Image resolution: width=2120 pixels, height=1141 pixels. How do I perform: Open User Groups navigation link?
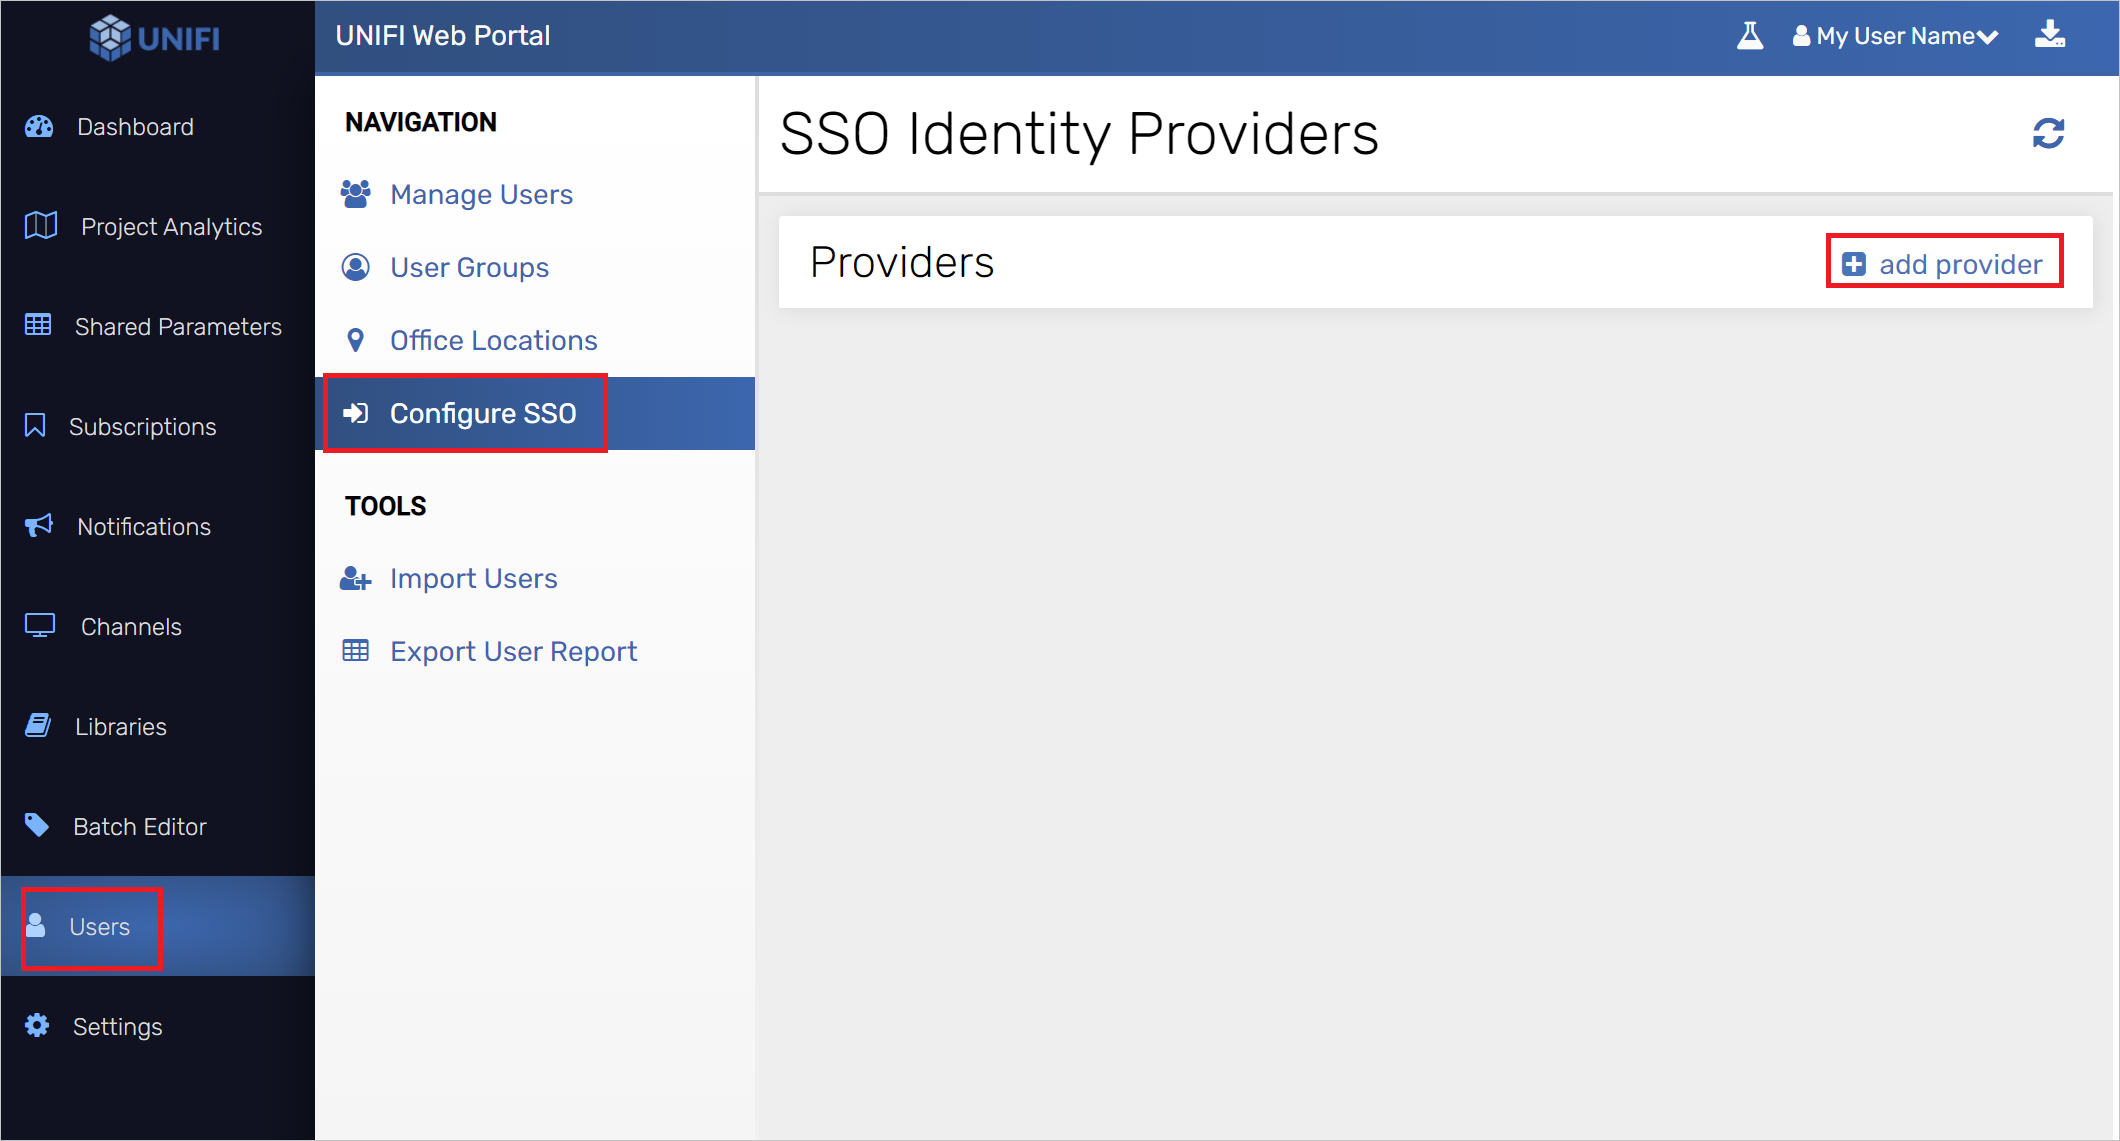[x=469, y=267]
